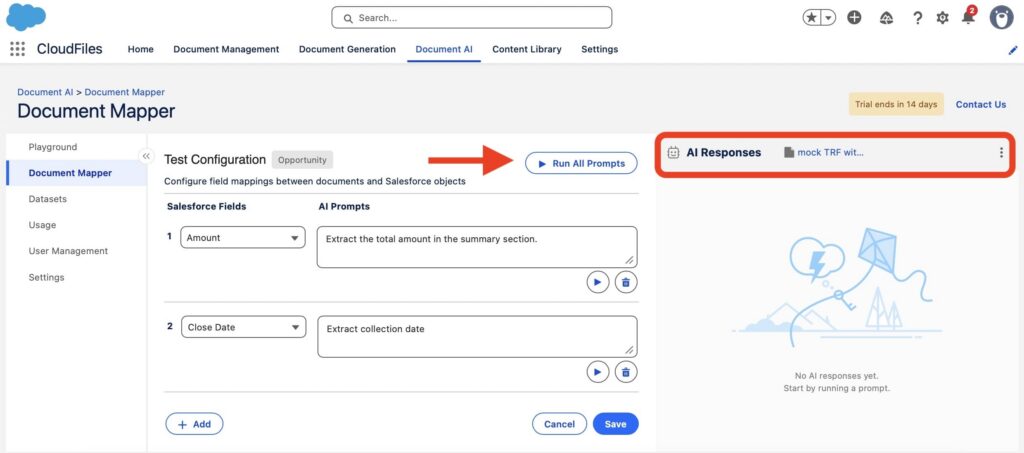The width and height of the screenshot is (1024, 453).
Task: Open User Management in the sidebar
Action: click(x=68, y=251)
